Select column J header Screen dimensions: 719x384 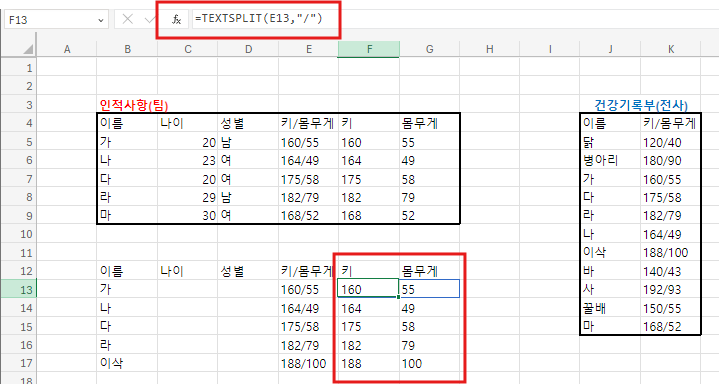click(610, 50)
